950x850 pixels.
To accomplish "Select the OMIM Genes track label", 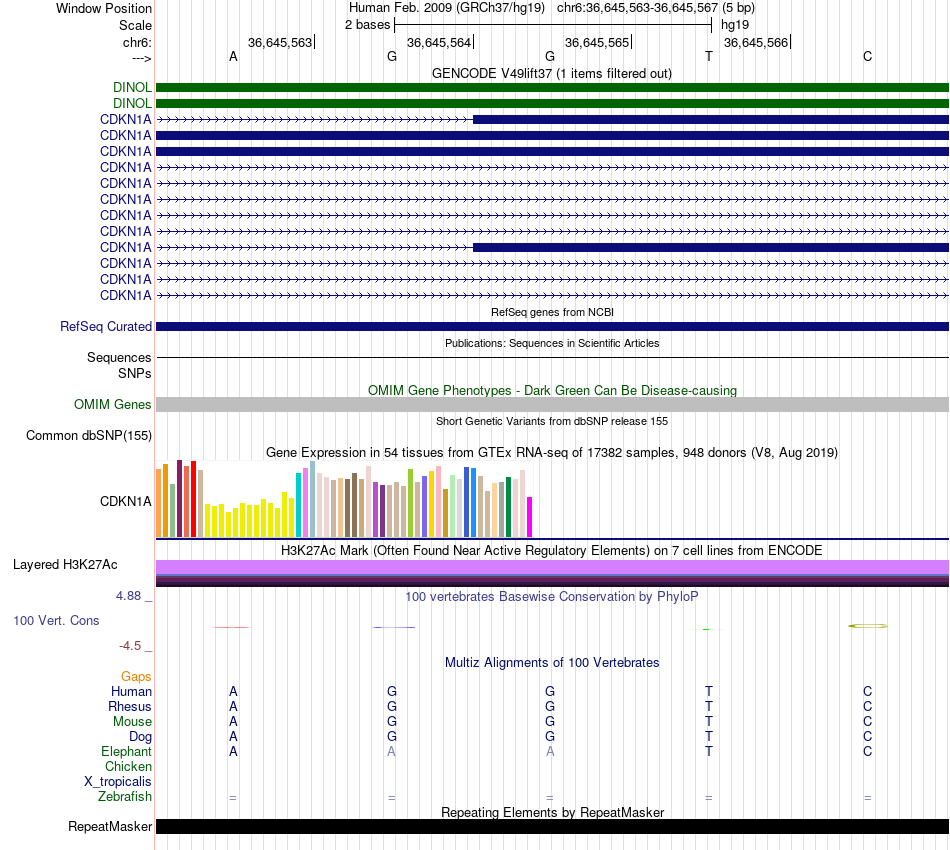I will click(113, 405).
